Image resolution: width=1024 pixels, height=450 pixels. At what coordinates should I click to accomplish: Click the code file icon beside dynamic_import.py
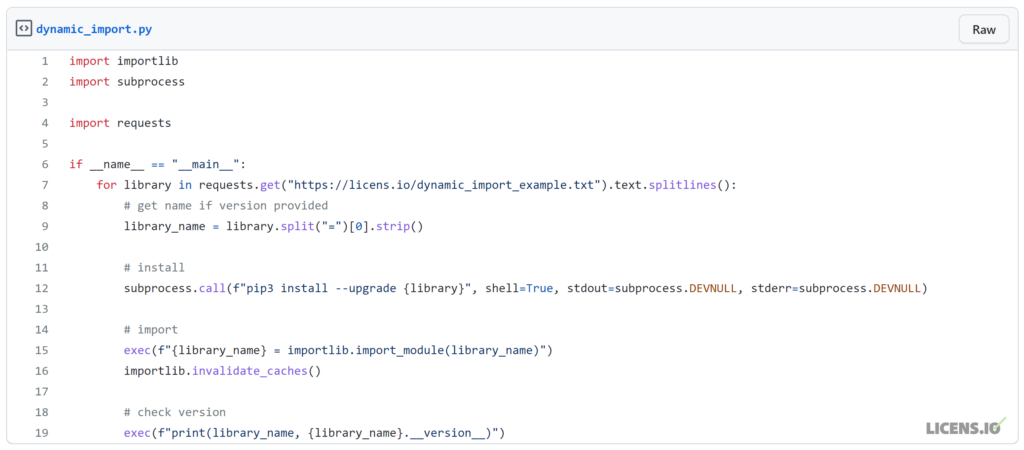click(24, 29)
